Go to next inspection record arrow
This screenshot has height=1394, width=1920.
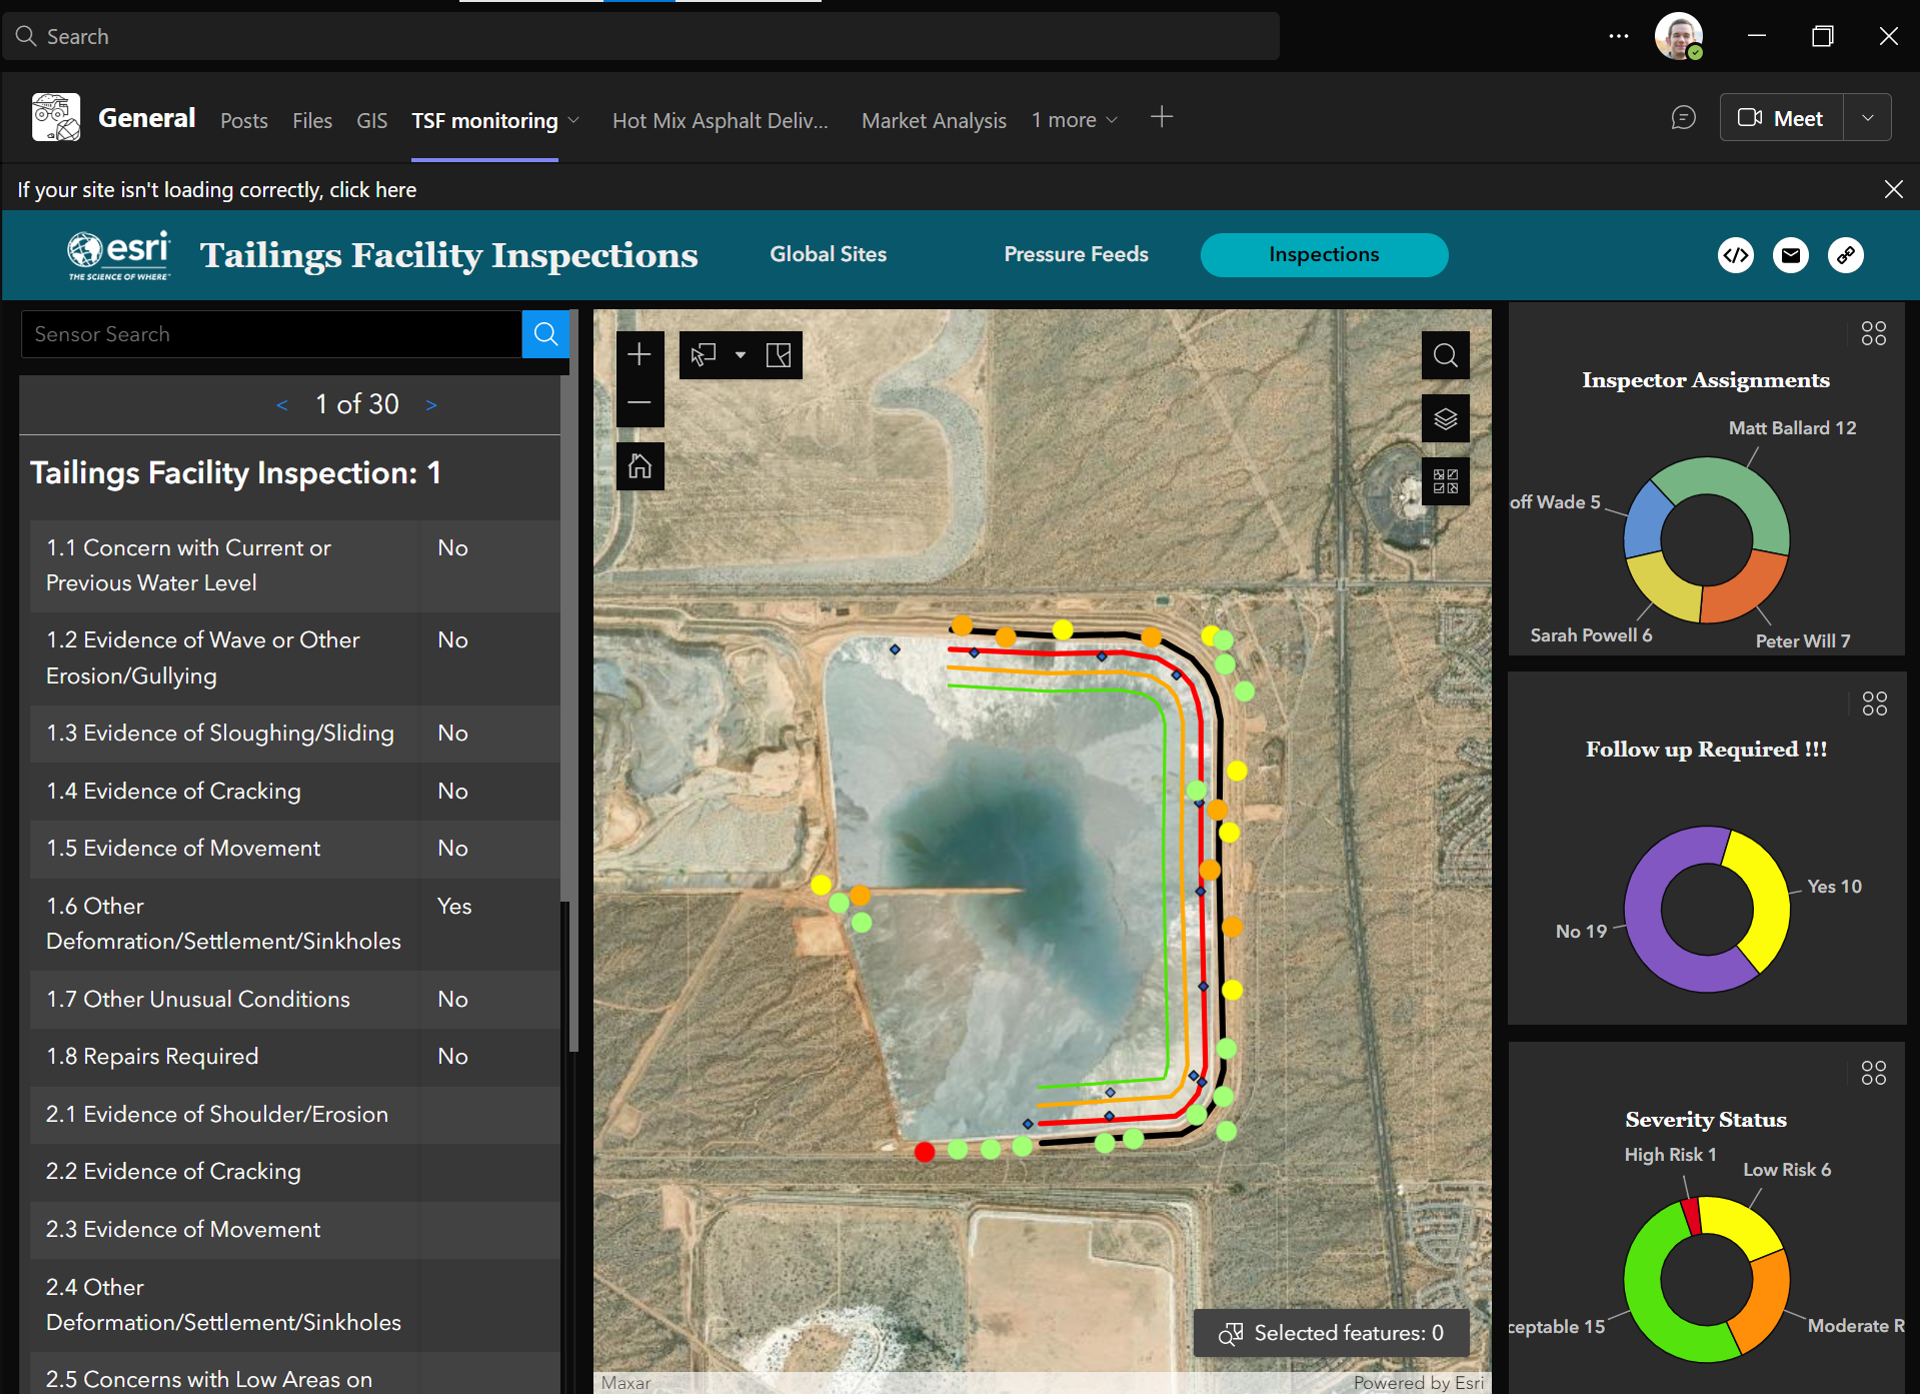point(431,405)
